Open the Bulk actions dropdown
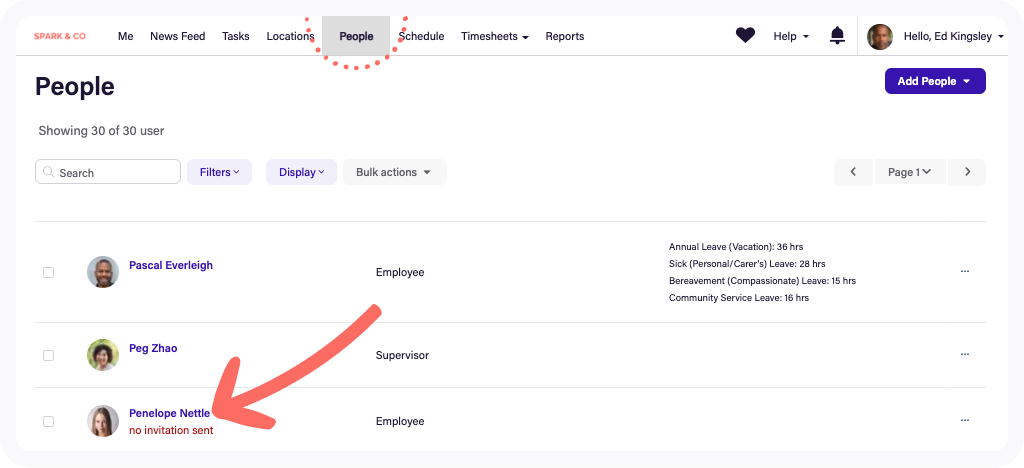This screenshot has height=468, width=1024. point(394,172)
